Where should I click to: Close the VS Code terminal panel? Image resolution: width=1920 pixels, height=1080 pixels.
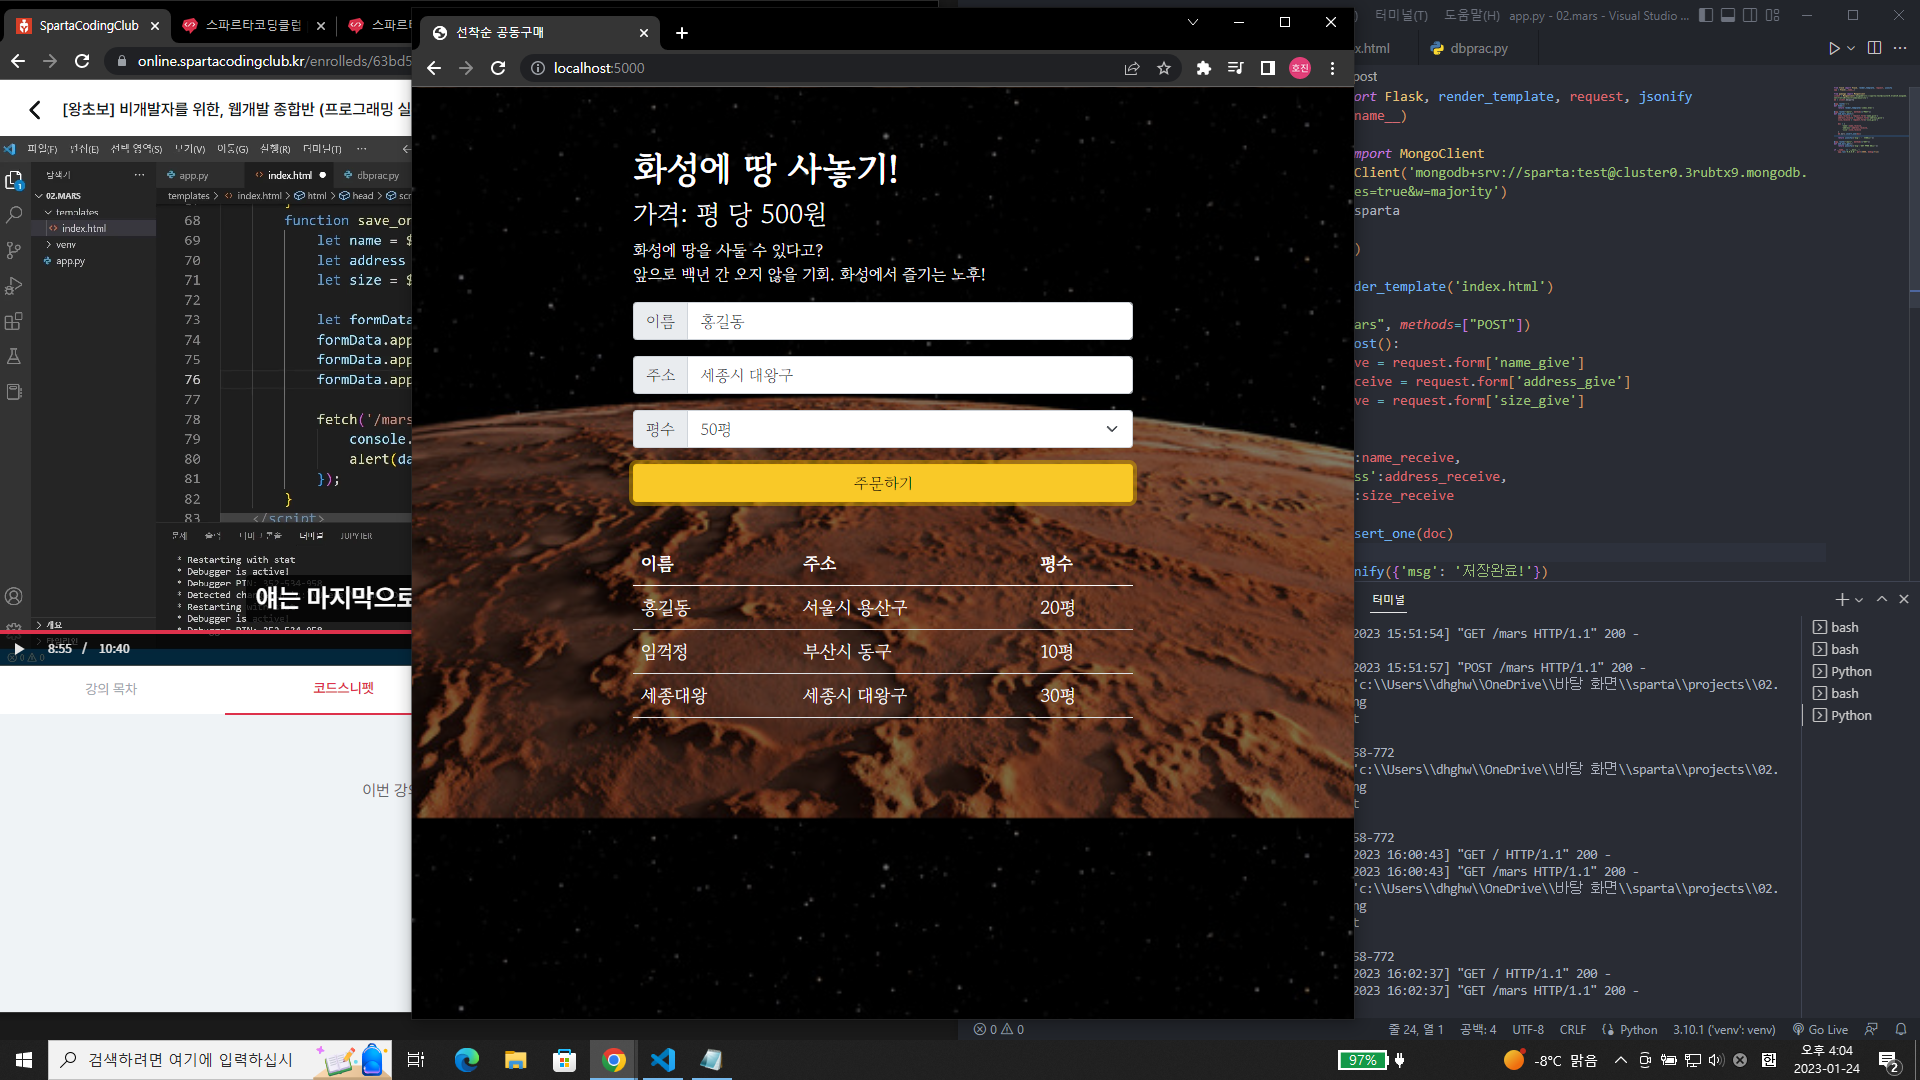point(1904,599)
